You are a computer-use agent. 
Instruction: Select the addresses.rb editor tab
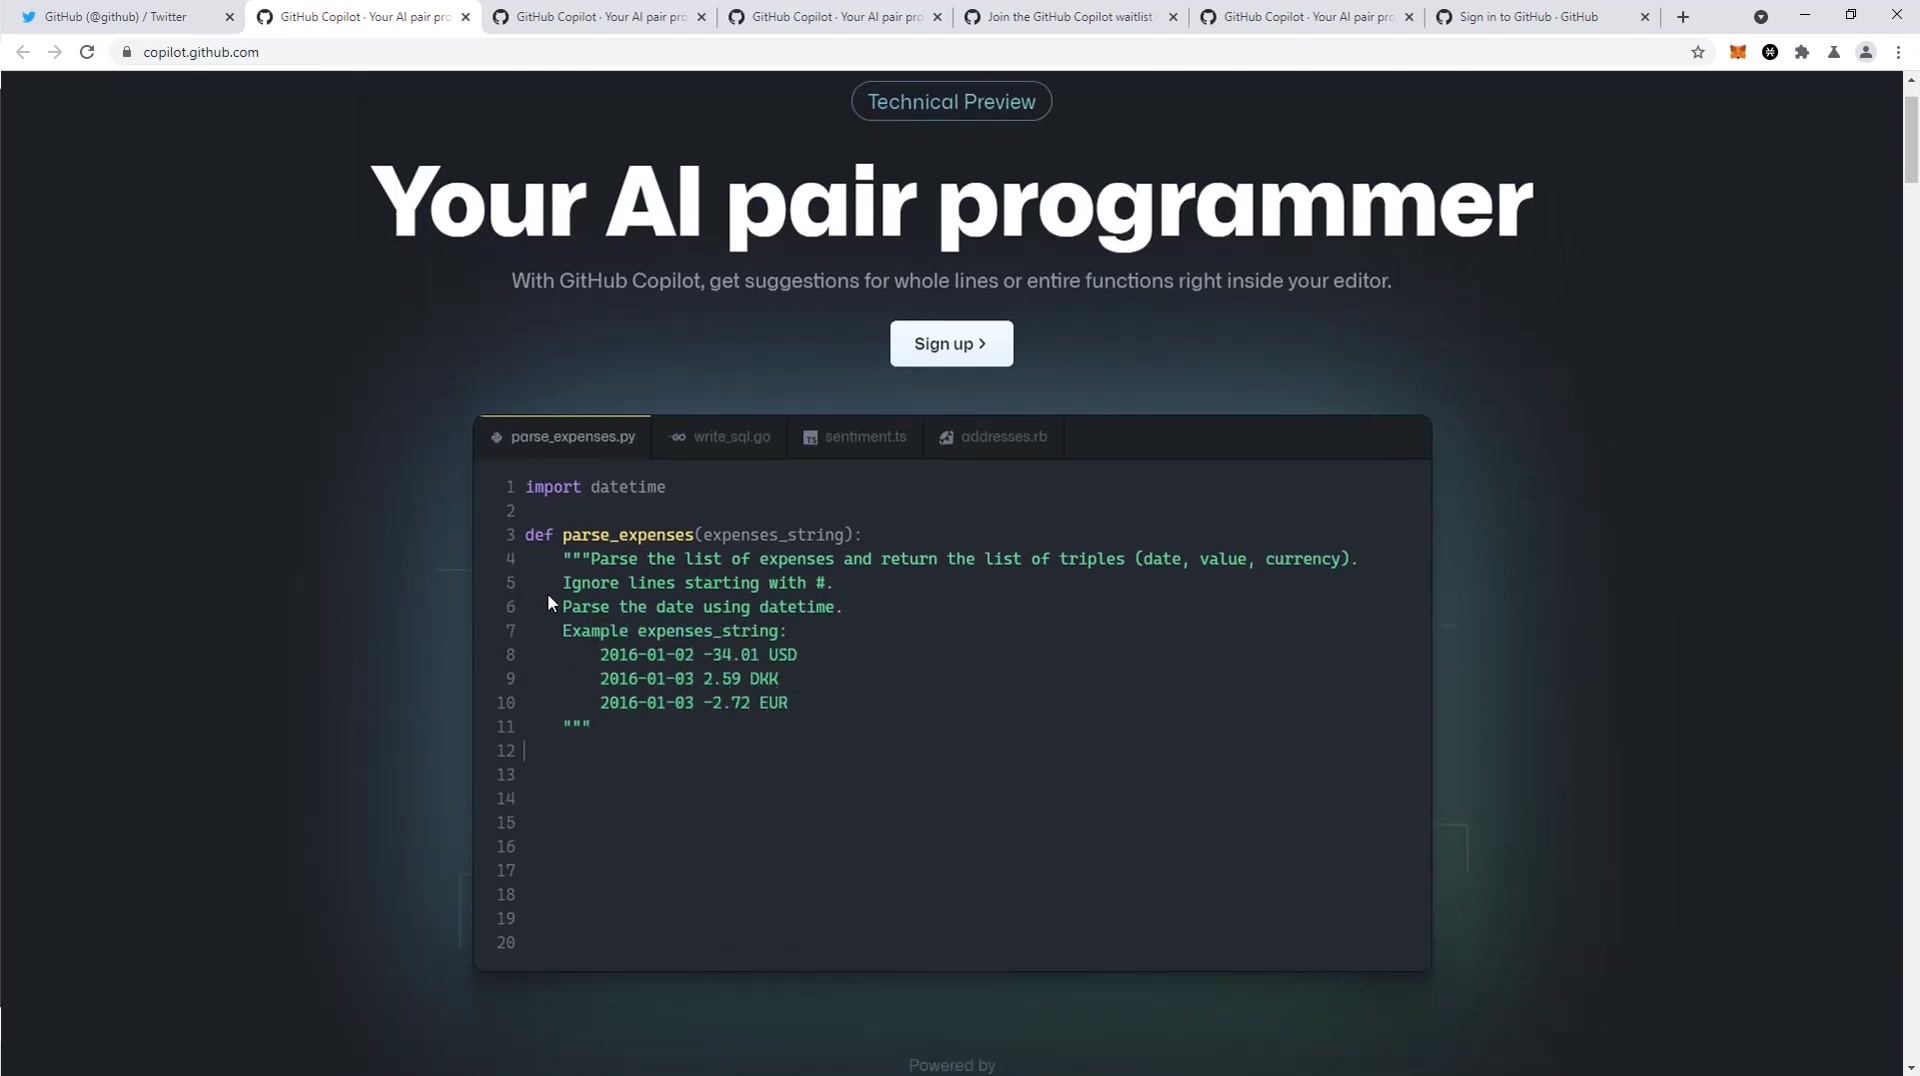coord(993,437)
